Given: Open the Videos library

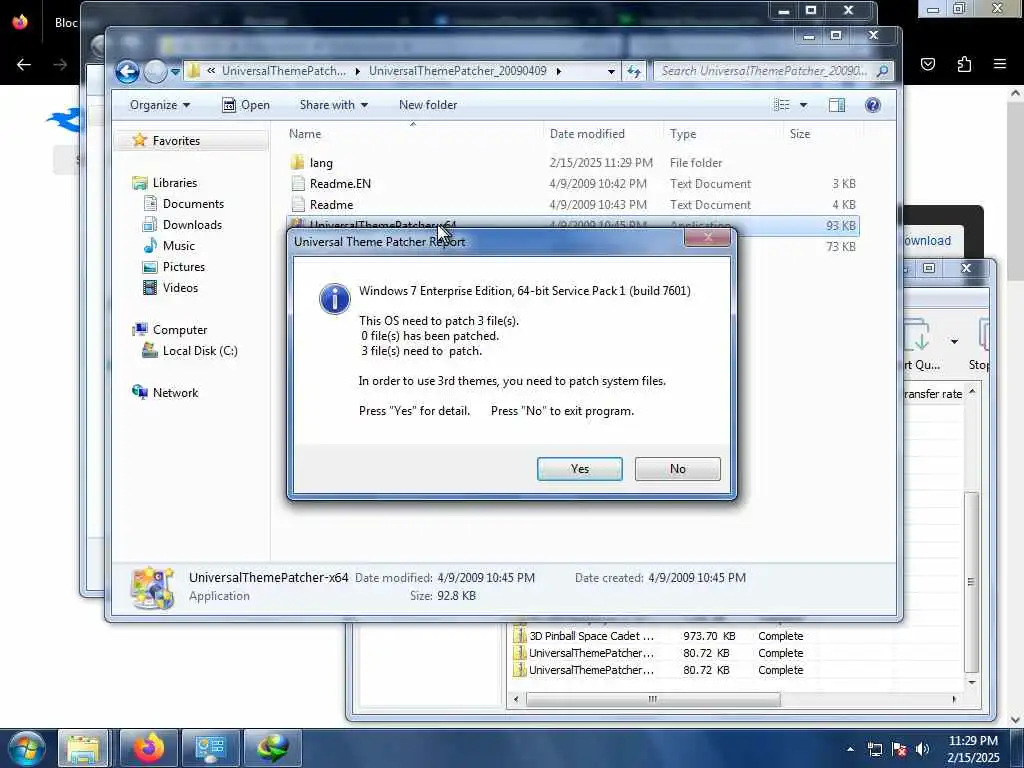Looking at the screenshot, I should 180,287.
